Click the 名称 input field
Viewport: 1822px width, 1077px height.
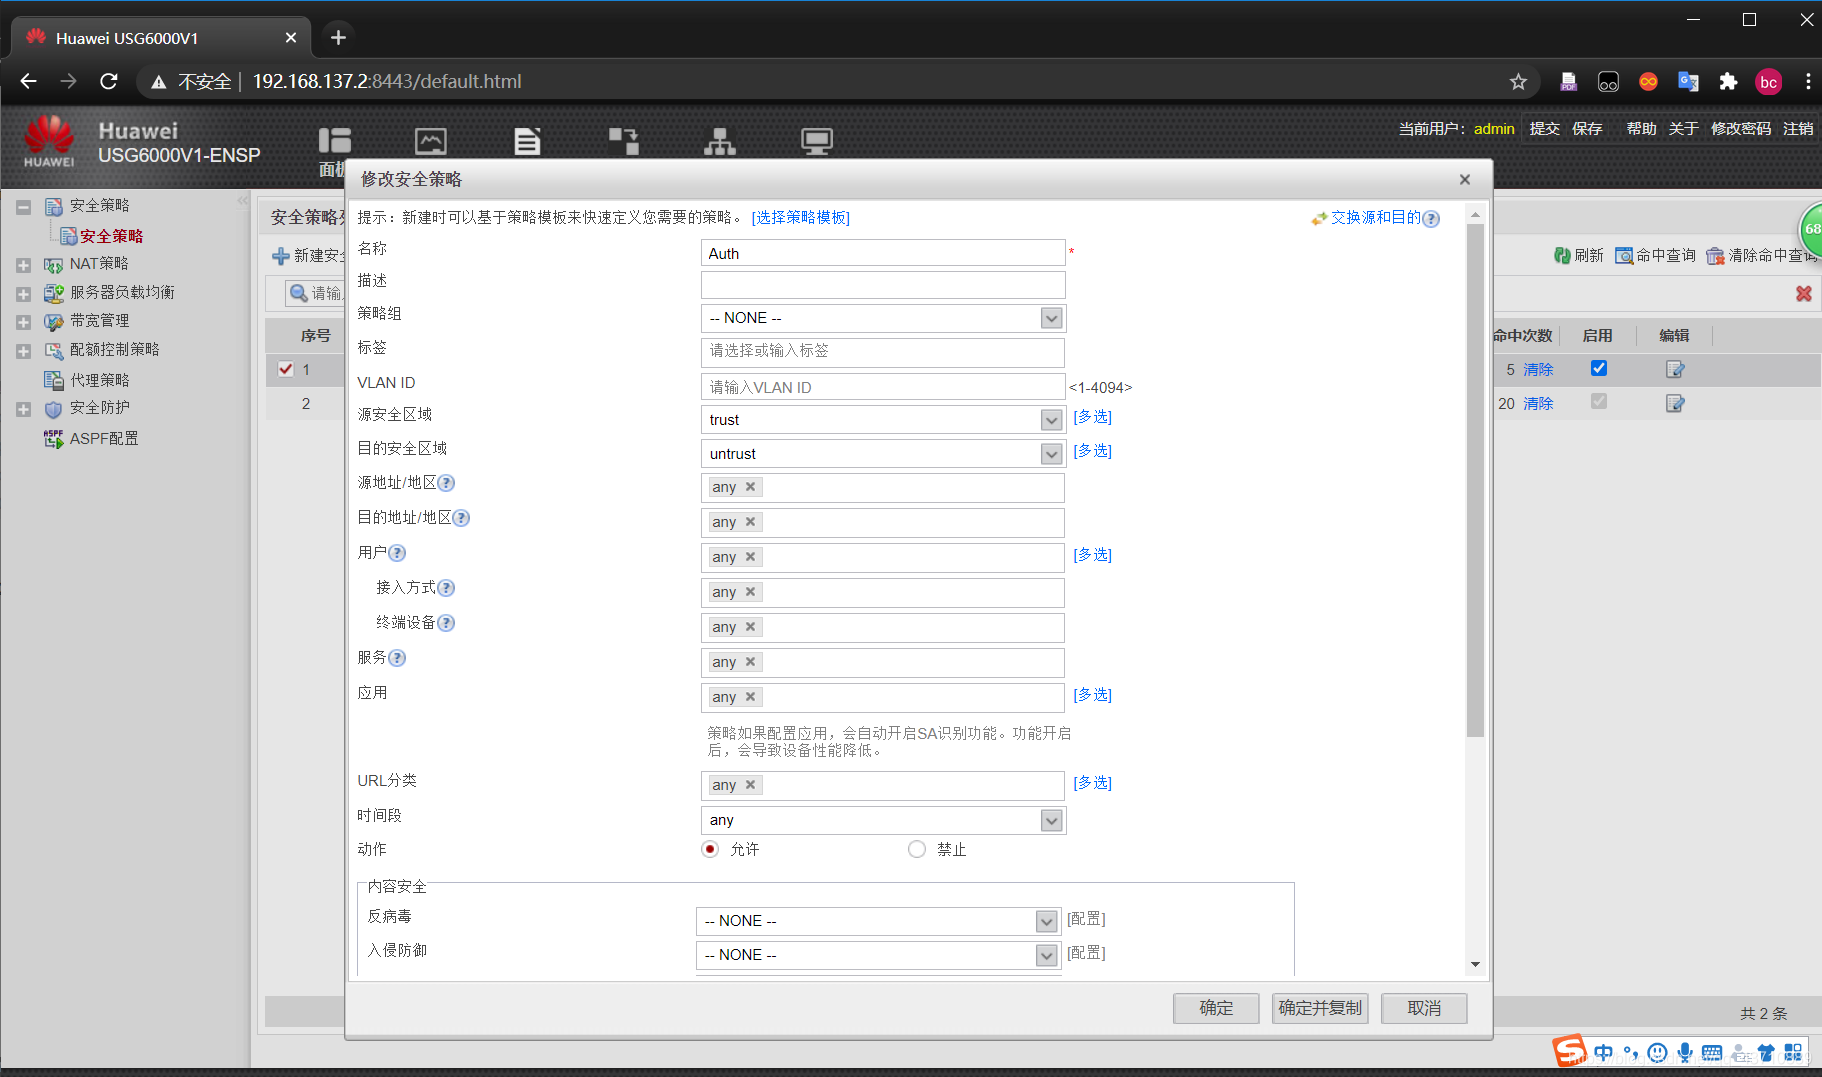[883, 253]
